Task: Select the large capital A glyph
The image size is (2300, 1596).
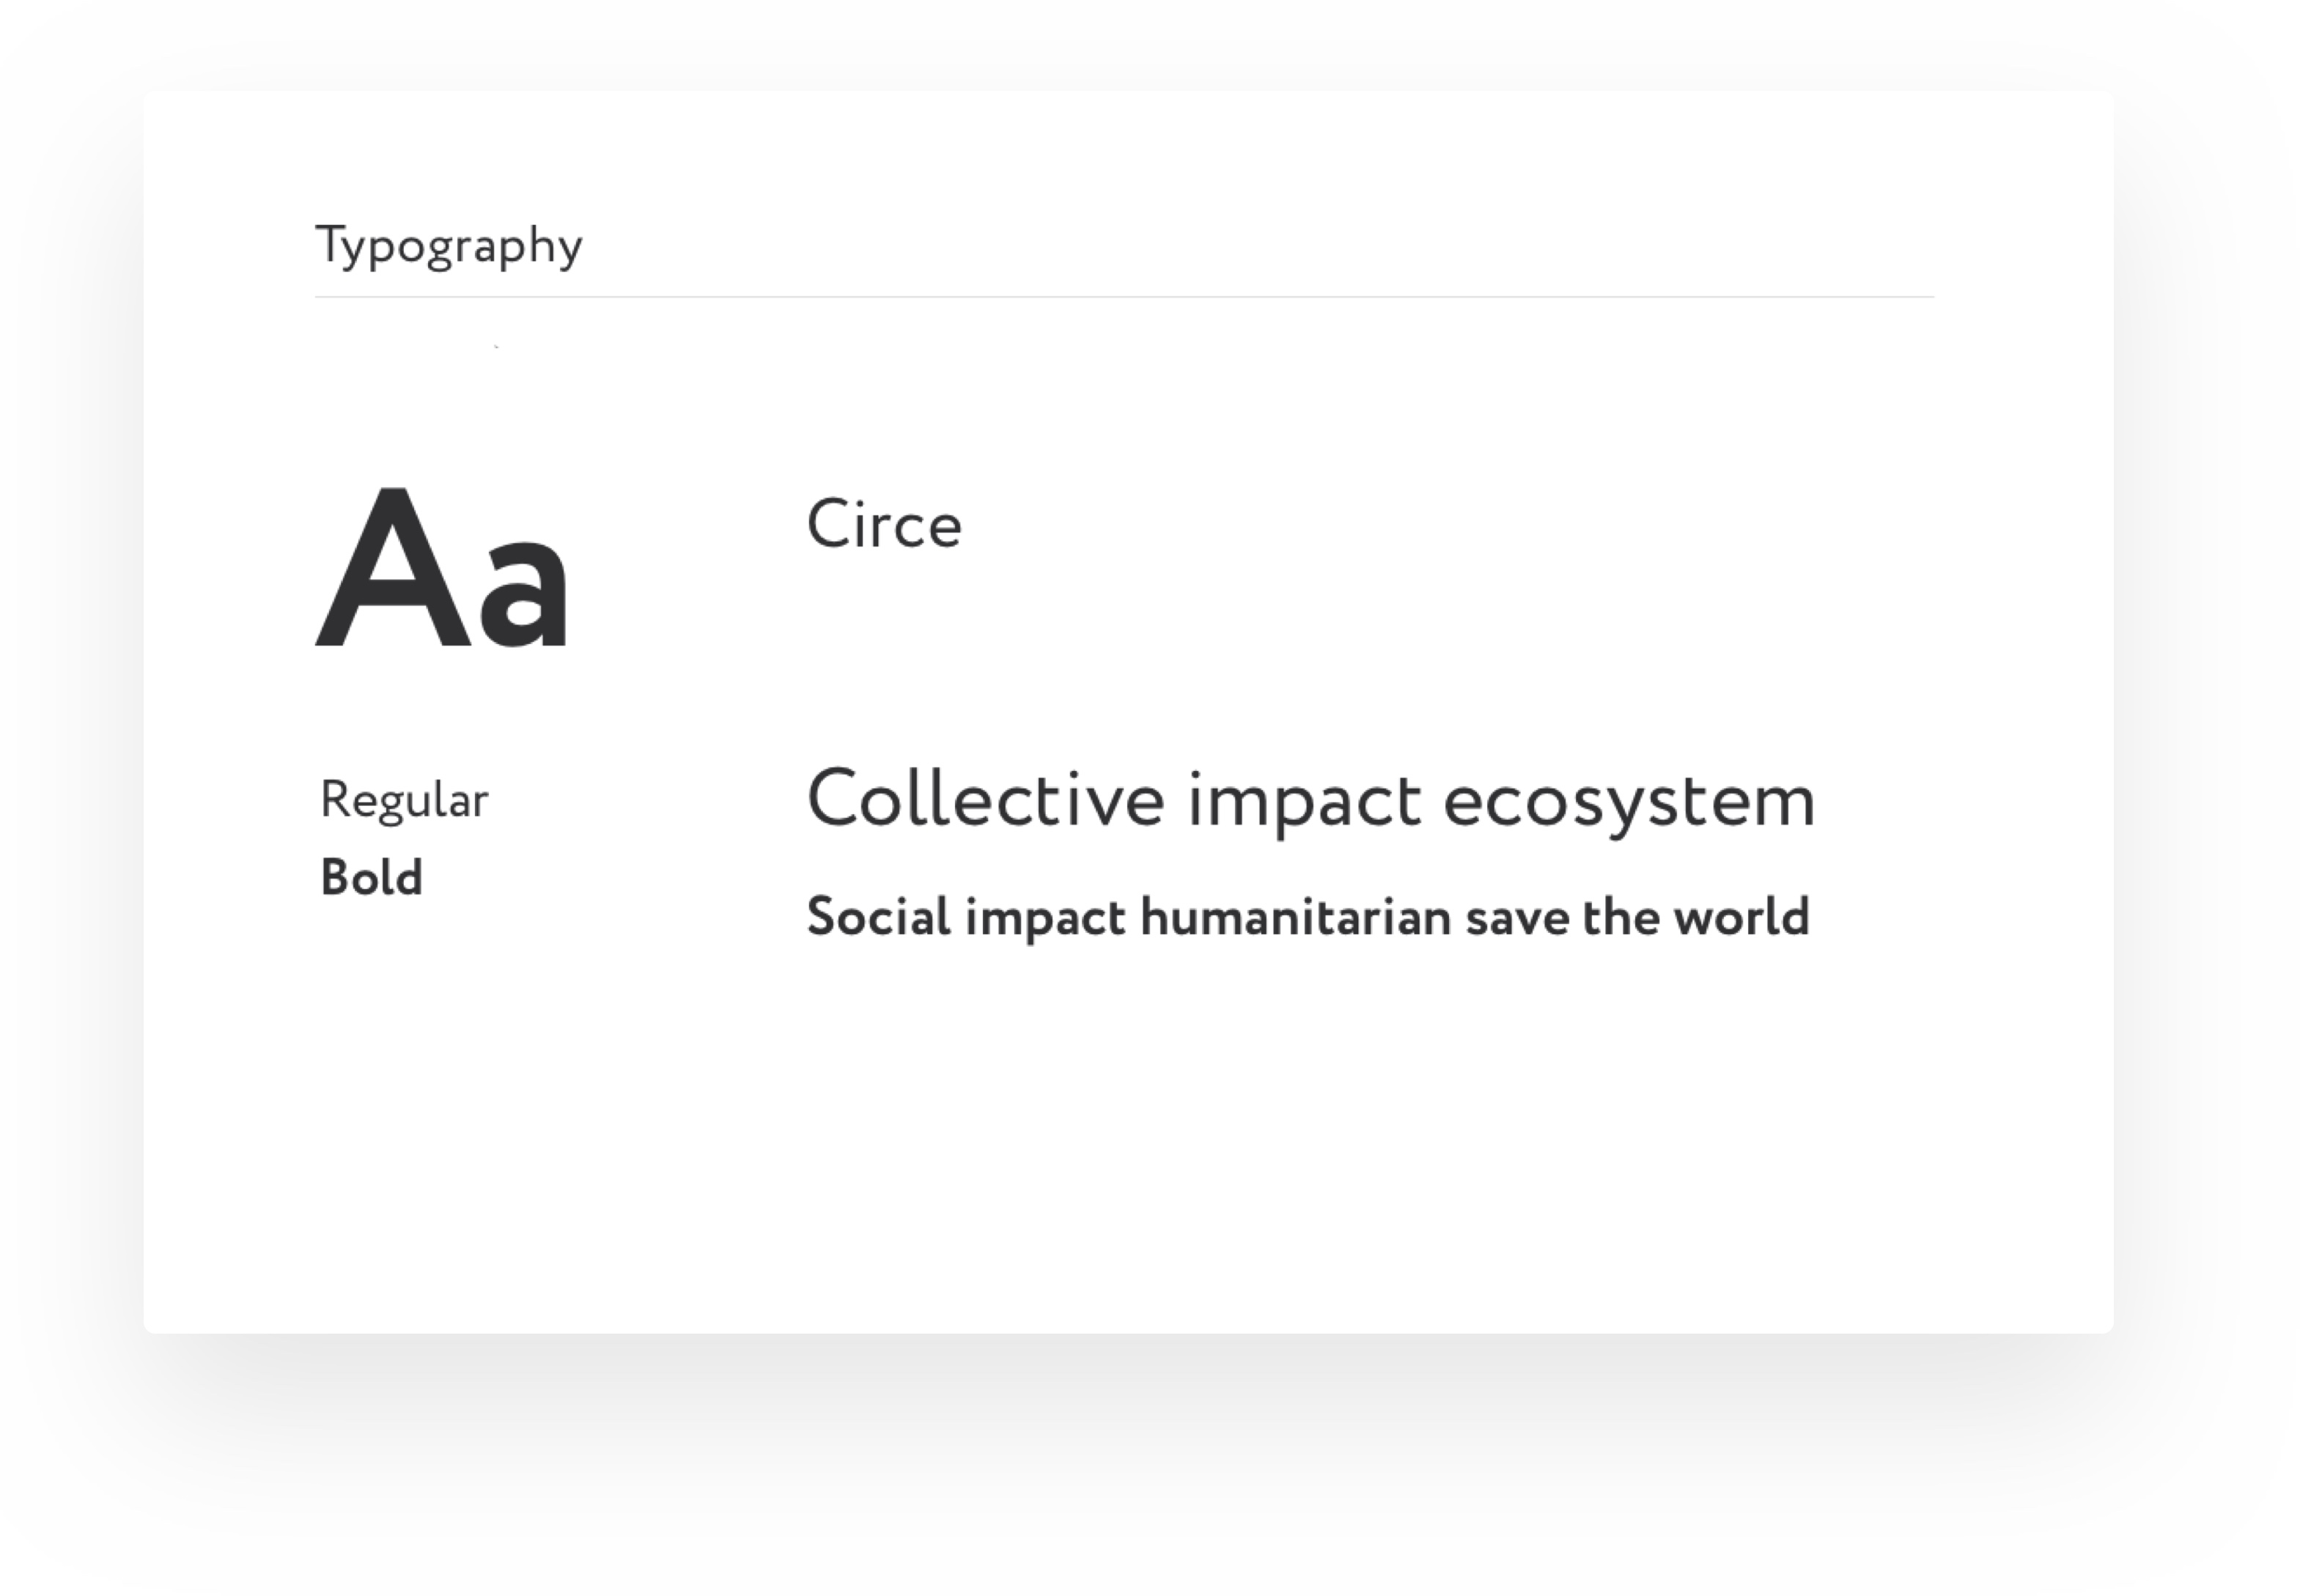Action: click(x=393, y=568)
